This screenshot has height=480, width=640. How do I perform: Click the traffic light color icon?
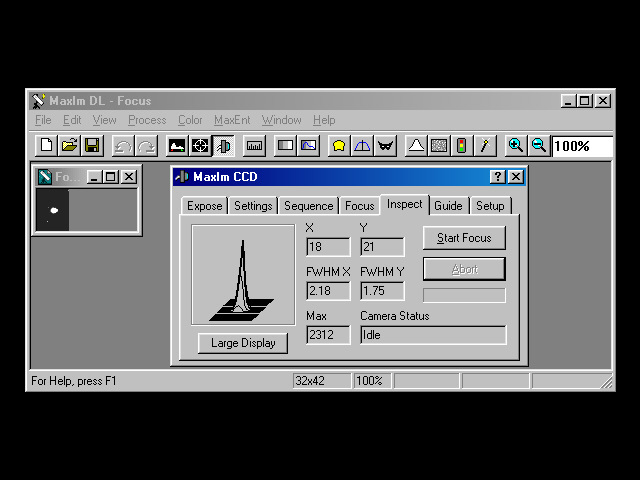462,146
